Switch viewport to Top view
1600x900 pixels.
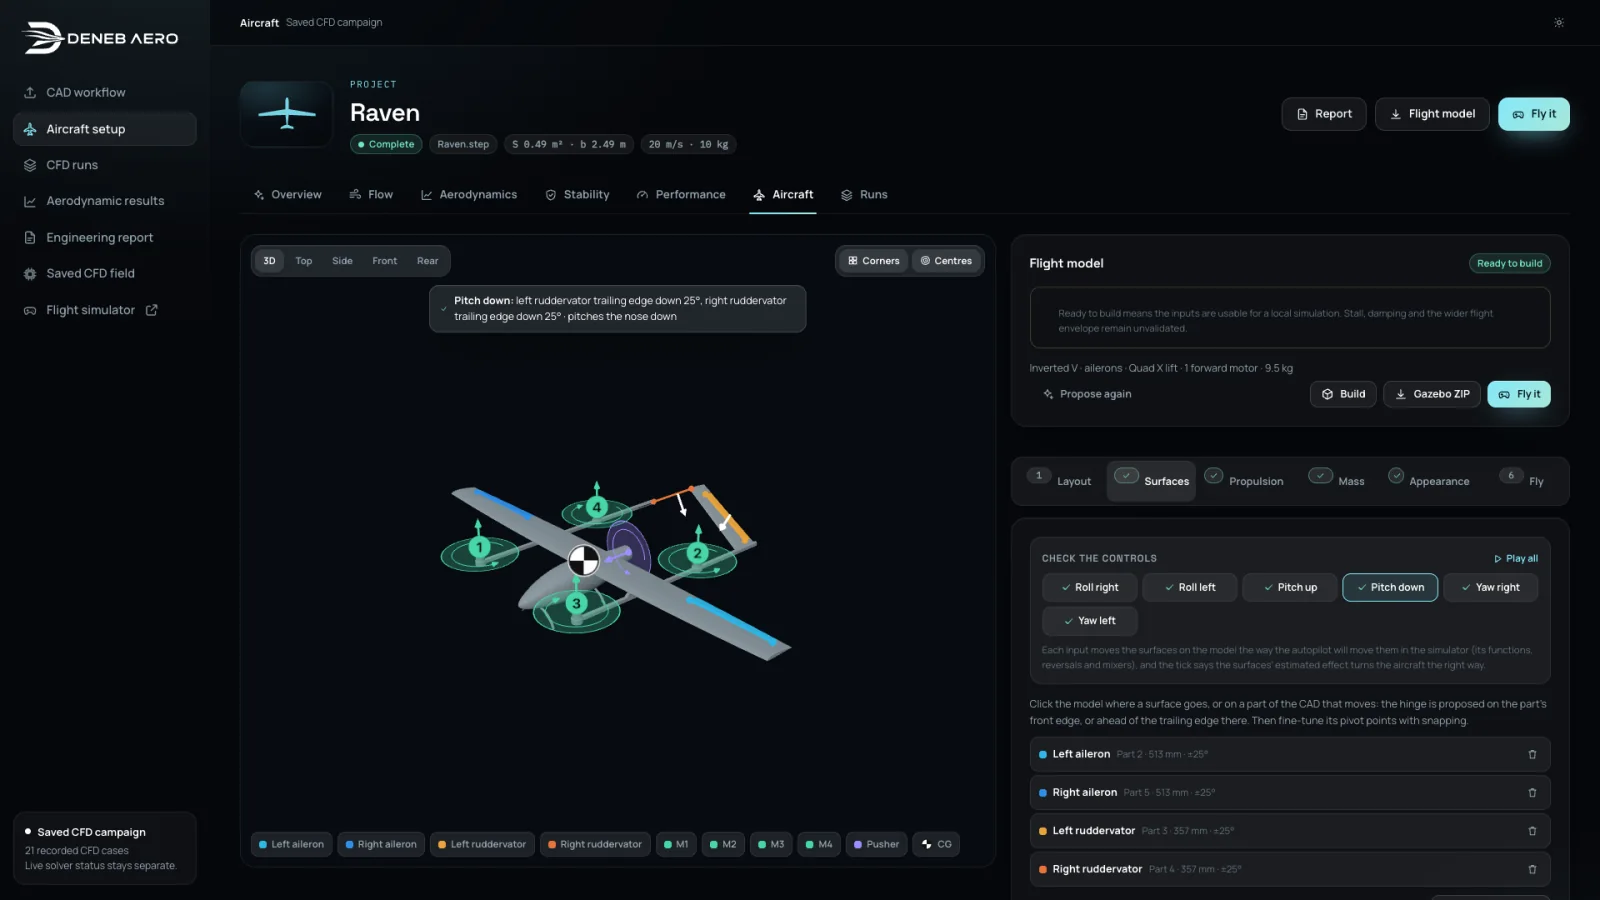[304, 261]
